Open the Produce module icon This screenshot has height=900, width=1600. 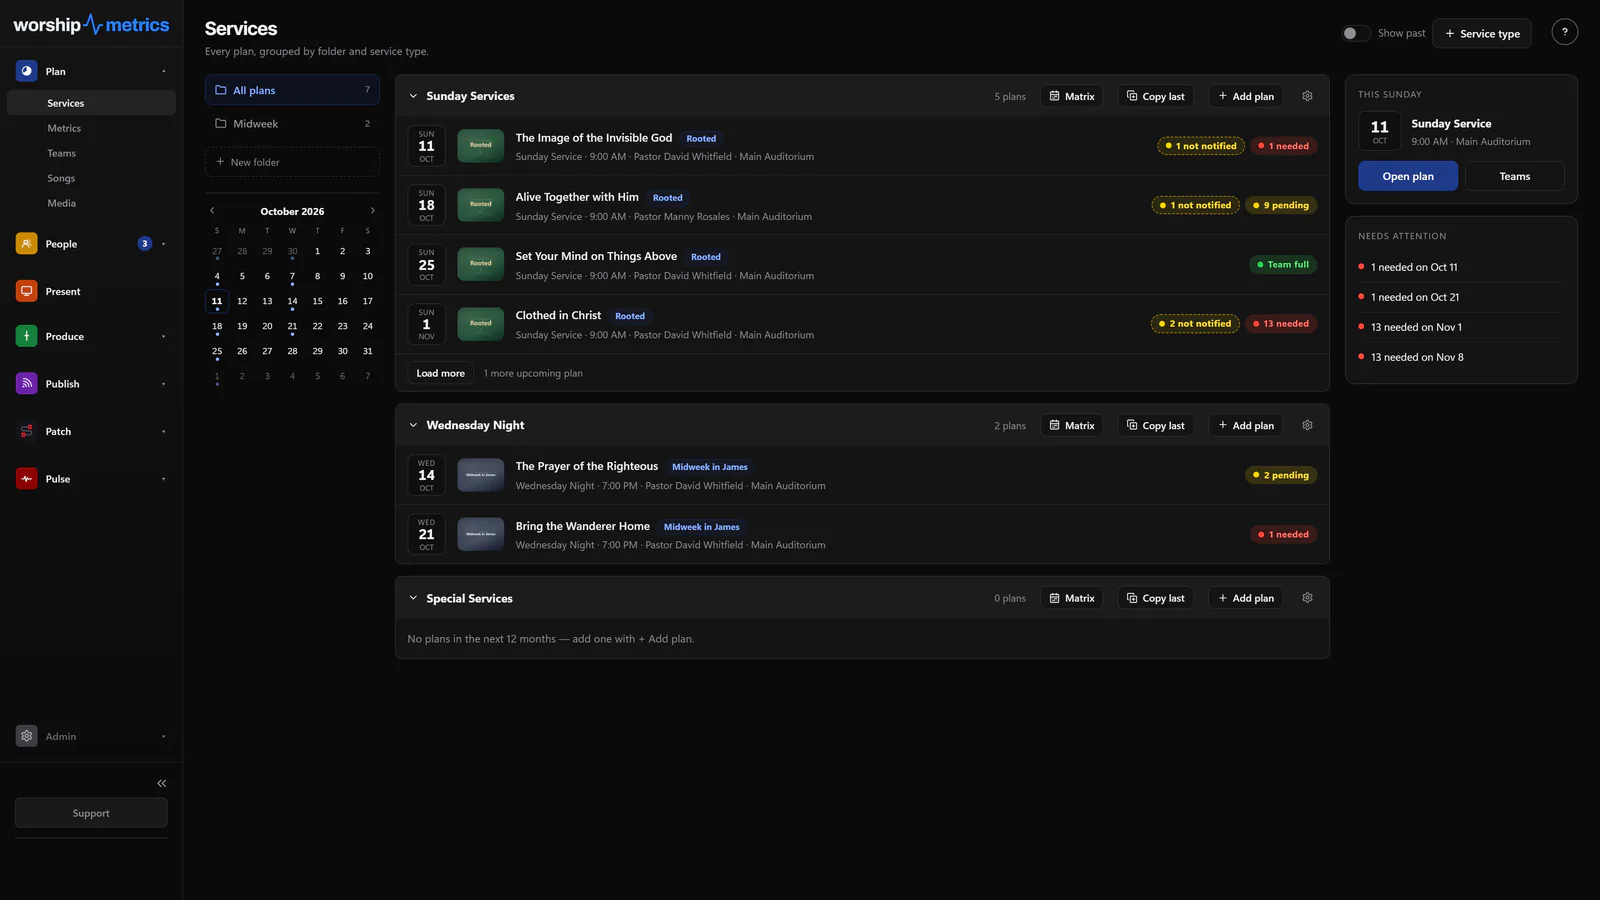[27, 336]
